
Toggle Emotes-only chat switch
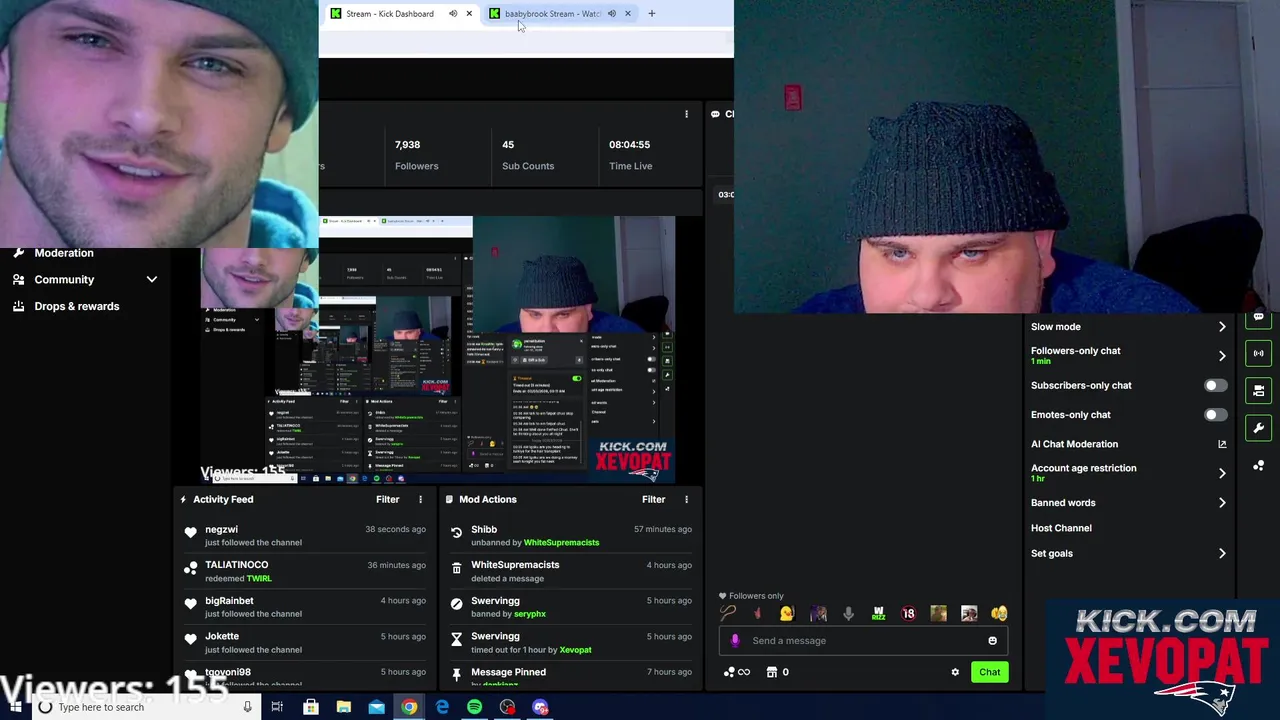pos(1215,415)
